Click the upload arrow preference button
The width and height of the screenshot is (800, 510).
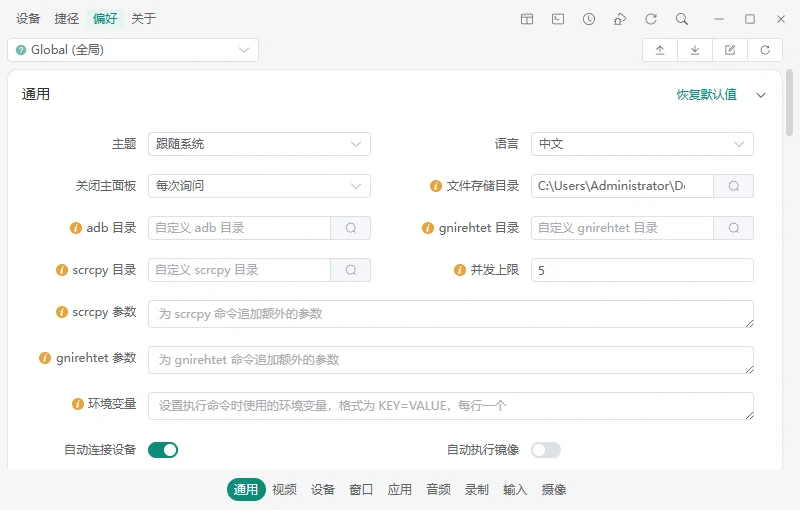660,50
